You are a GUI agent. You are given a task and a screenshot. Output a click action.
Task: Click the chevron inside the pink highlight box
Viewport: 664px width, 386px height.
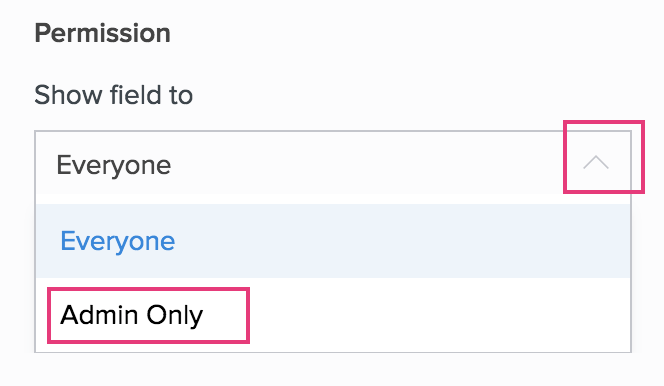[596, 162]
